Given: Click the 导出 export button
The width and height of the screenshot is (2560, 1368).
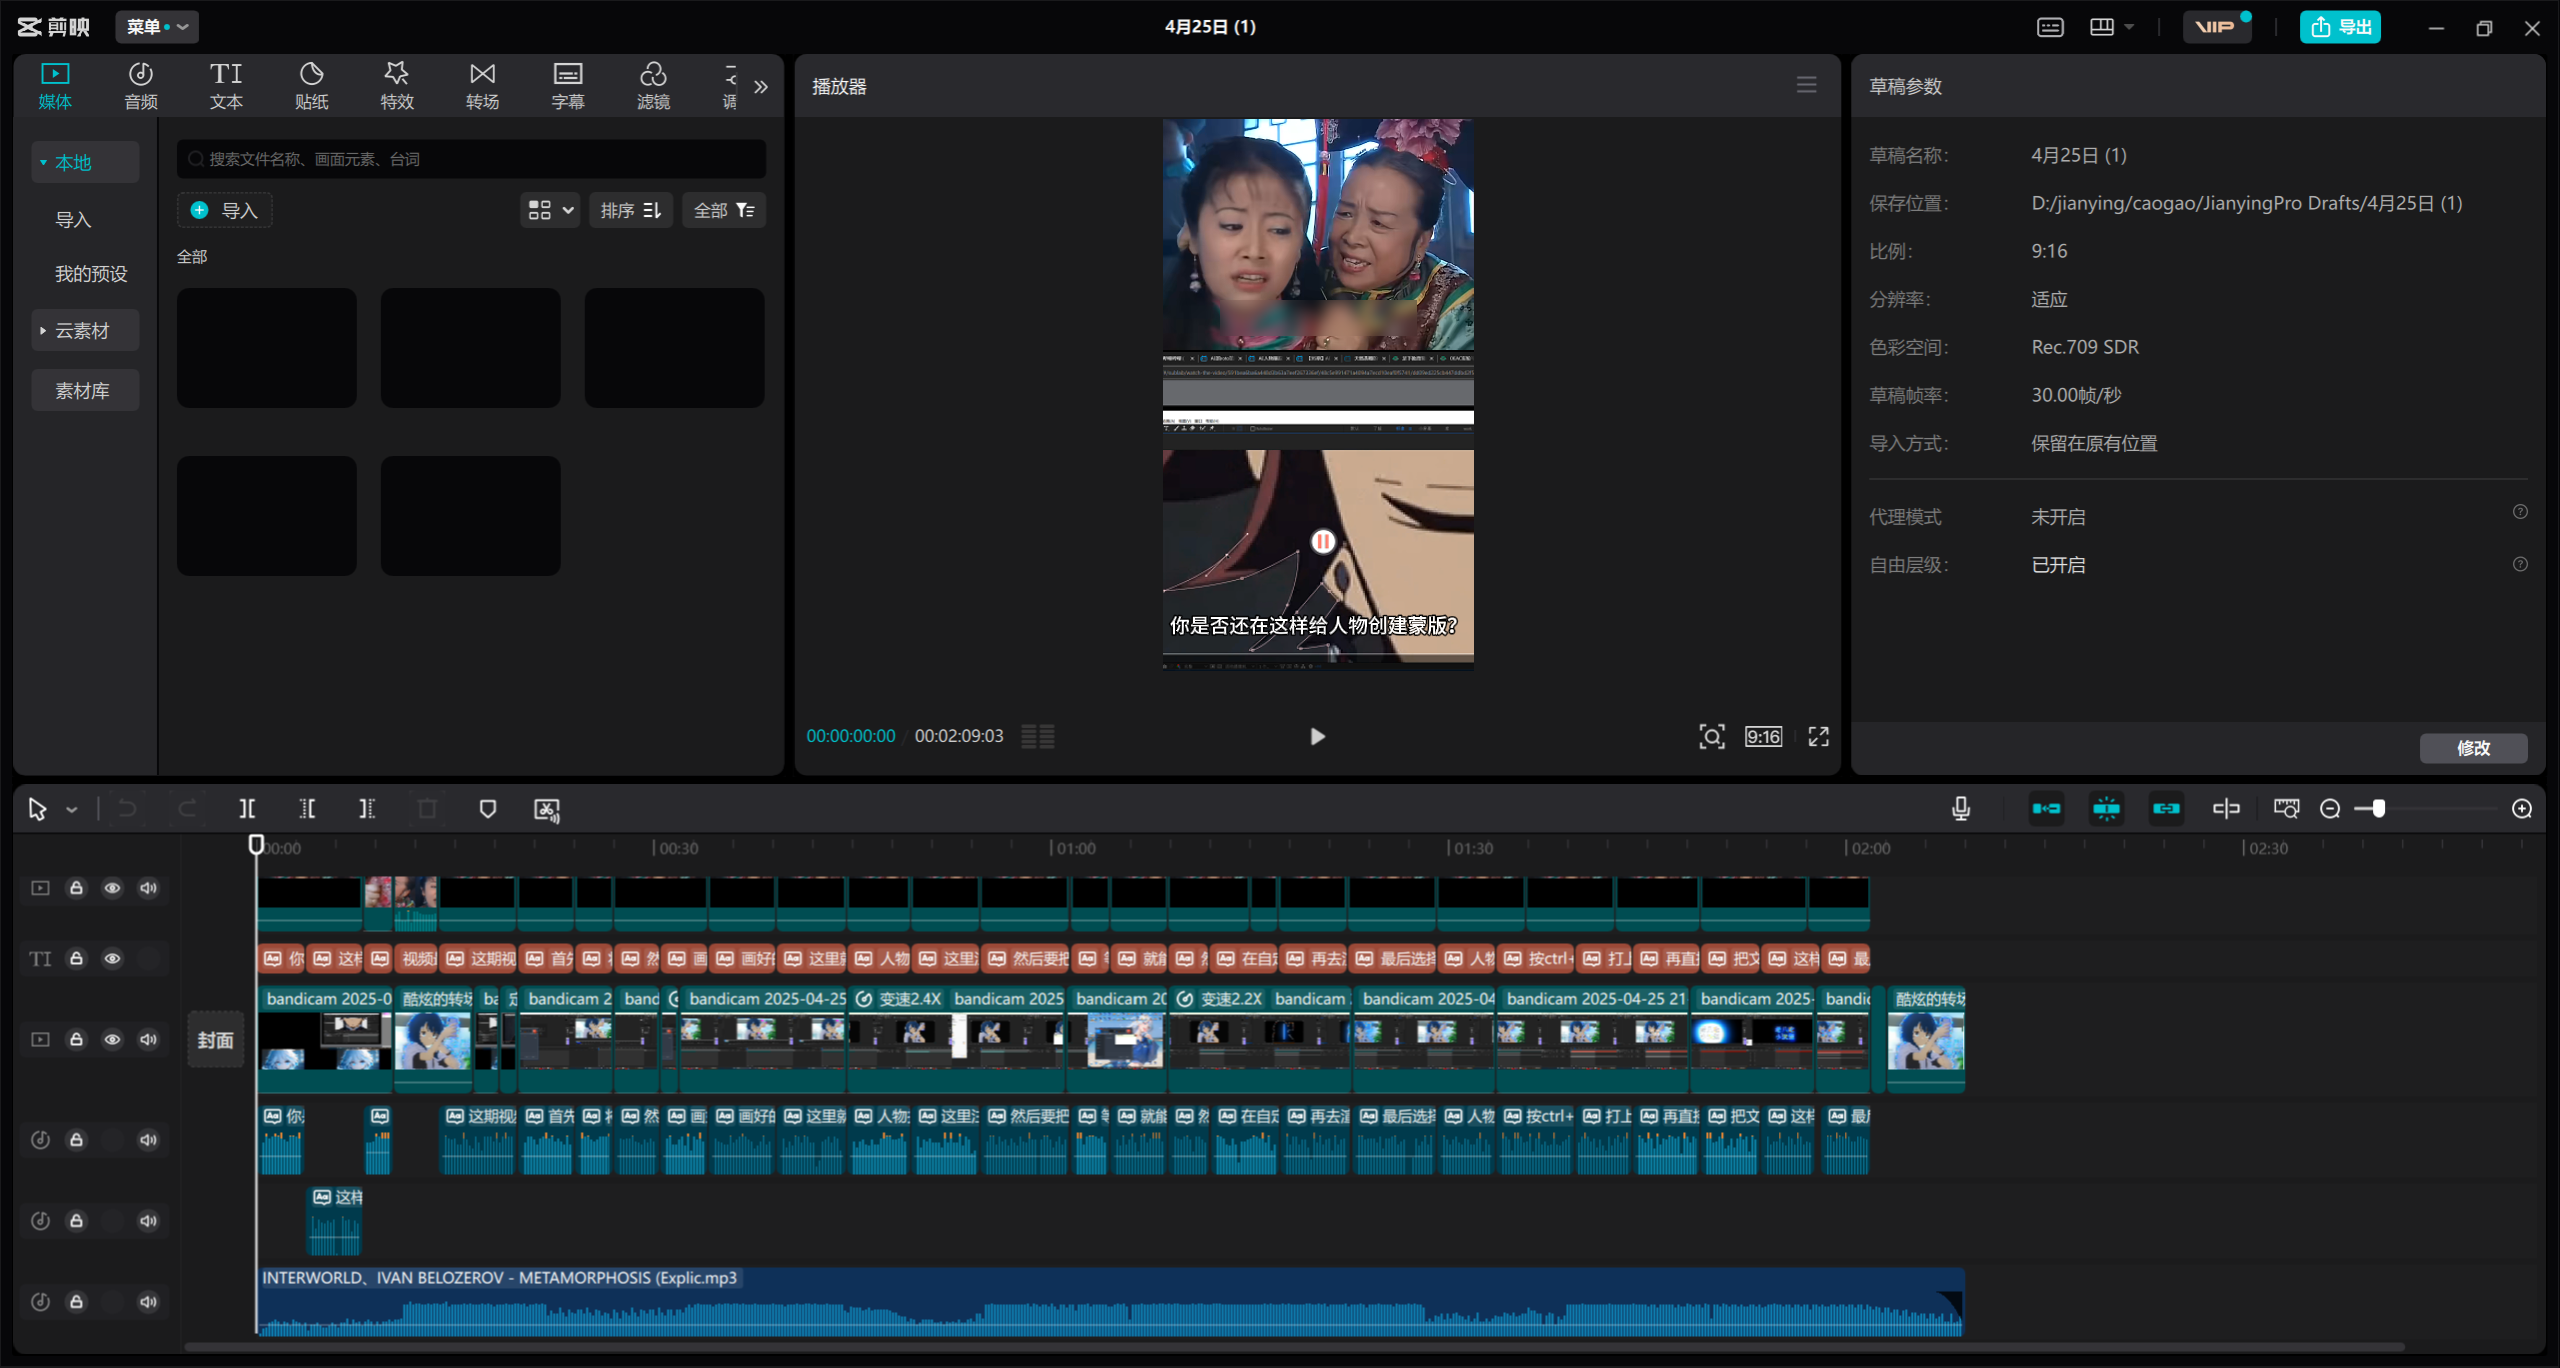Looking at the screenshot, I should 2340,27.
